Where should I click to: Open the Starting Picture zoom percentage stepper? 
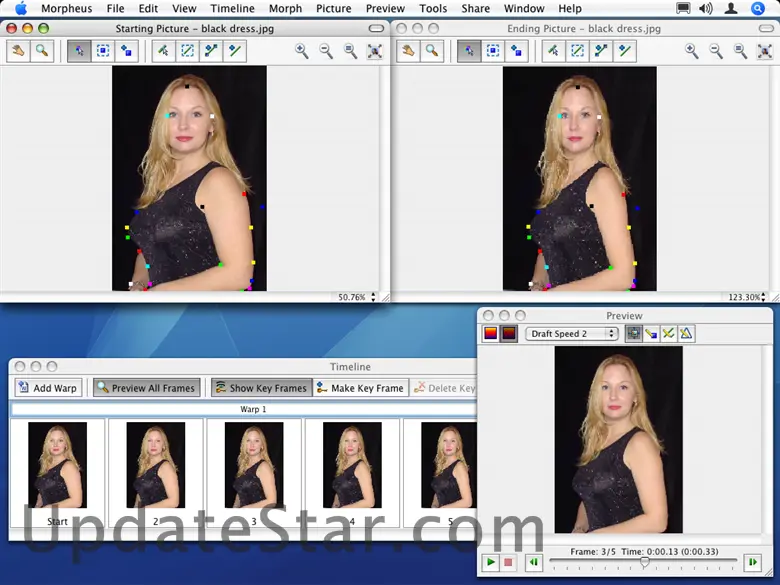point(373,297)
